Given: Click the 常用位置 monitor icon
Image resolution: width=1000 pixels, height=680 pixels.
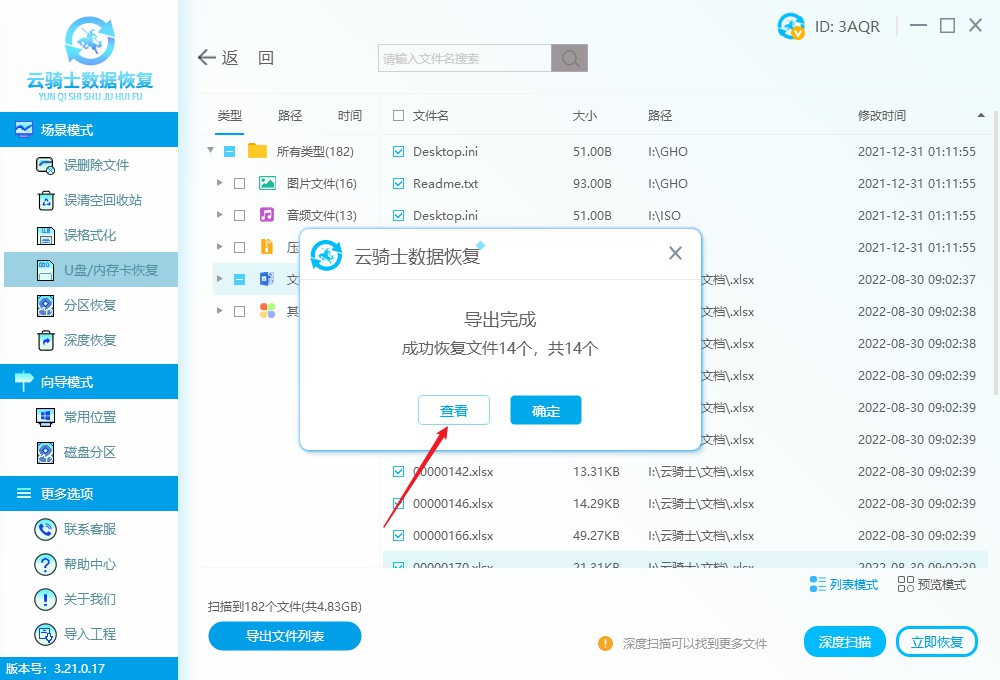Looking at the screenshot, I should click(45, 417).
